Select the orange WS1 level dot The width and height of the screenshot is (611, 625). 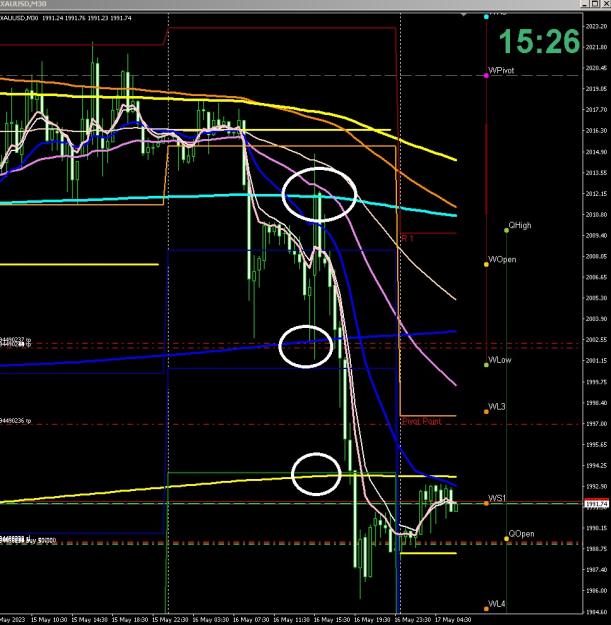click(486, 503)
